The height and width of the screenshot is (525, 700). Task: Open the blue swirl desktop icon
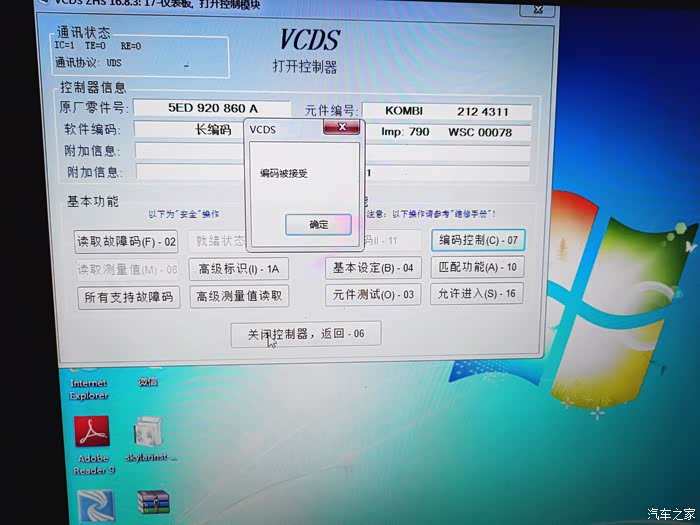pyautogui.click(x=95, y=505)
